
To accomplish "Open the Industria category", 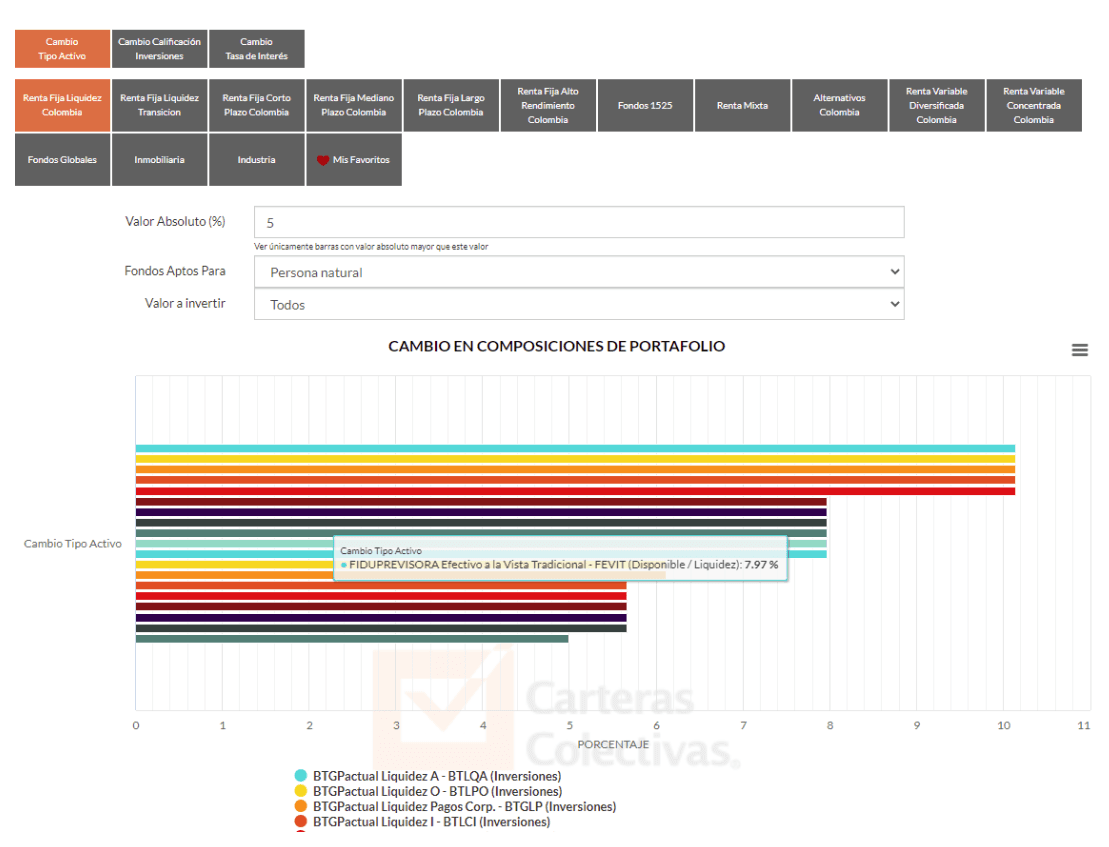I will point(257,160).
